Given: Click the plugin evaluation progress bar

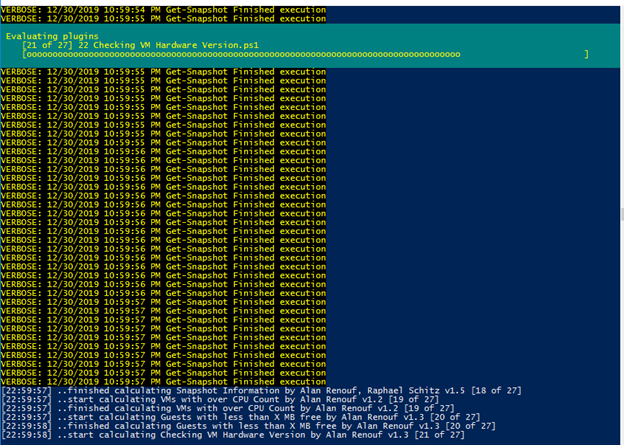Looking at the screenshot, I should pos(305,54).
